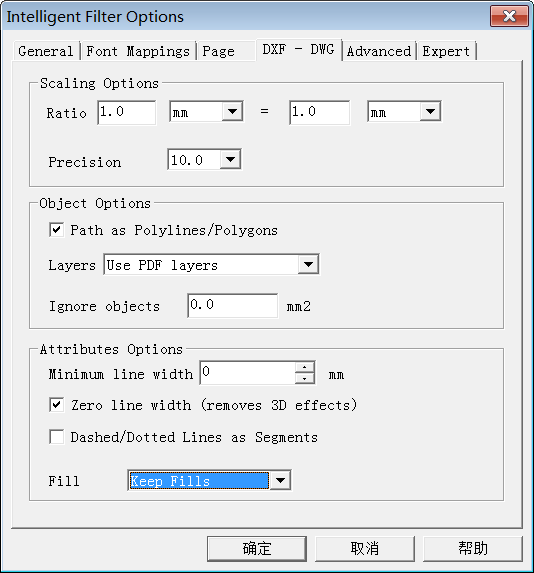Select the Page tab
Image resolution: width=534 pixels, height=573 pixels.
[x=219, y=51]
